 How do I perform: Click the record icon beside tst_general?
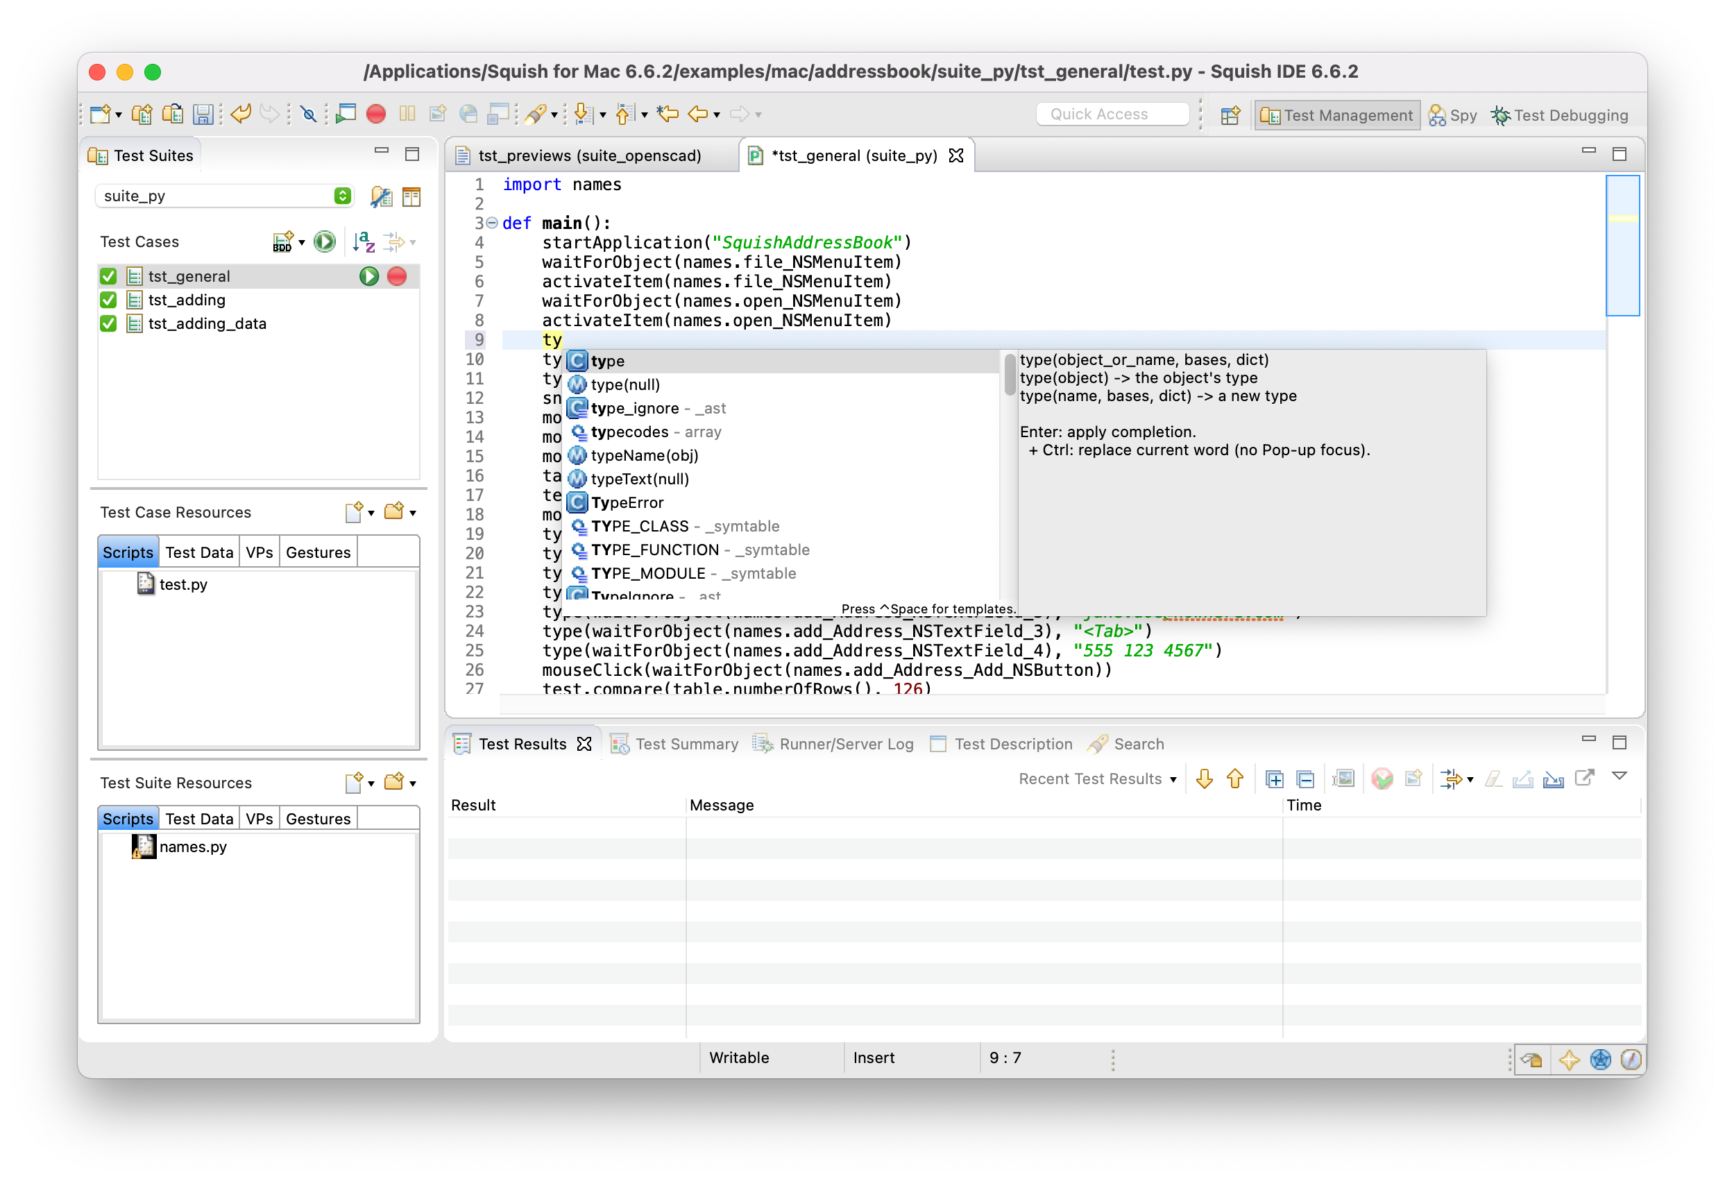click(x=397, y=276)
